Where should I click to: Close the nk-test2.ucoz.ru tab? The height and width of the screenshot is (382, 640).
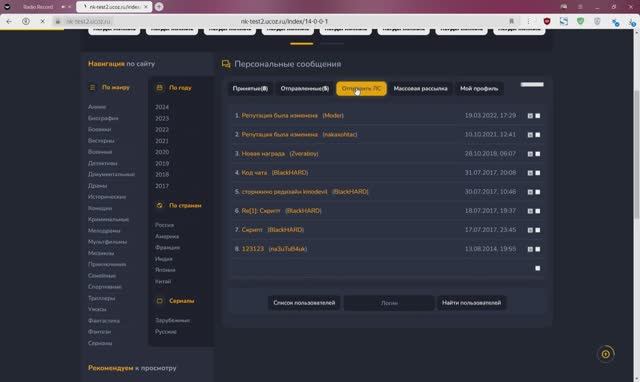click(146, 7)
